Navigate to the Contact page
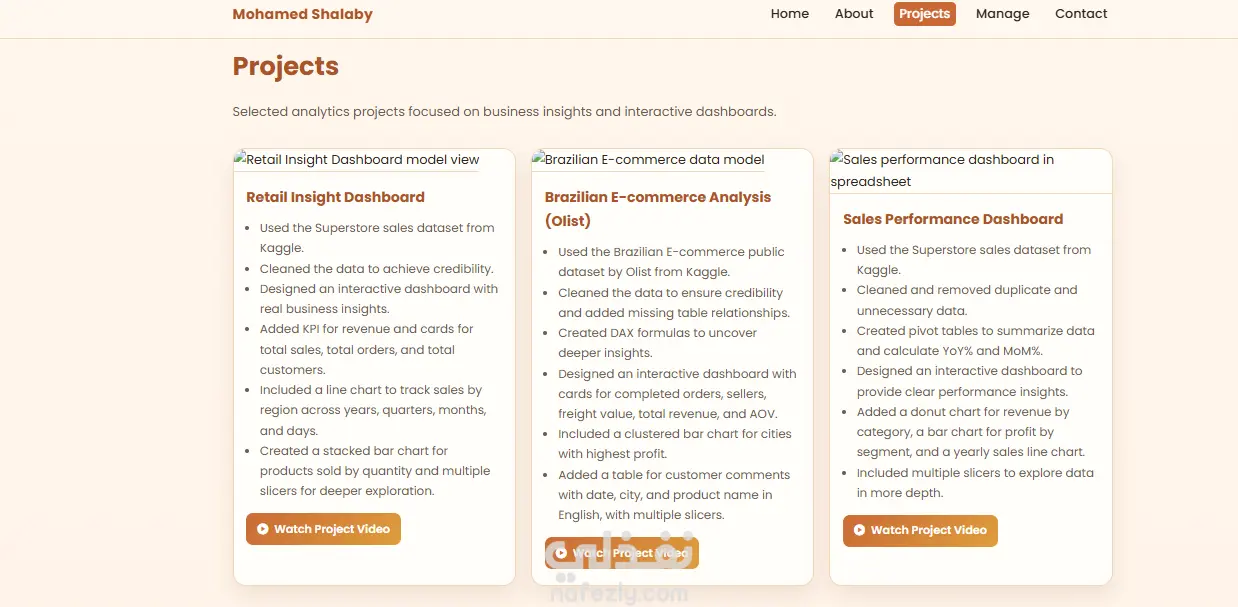This screenshot has width=1238, height=607. 1081,14
